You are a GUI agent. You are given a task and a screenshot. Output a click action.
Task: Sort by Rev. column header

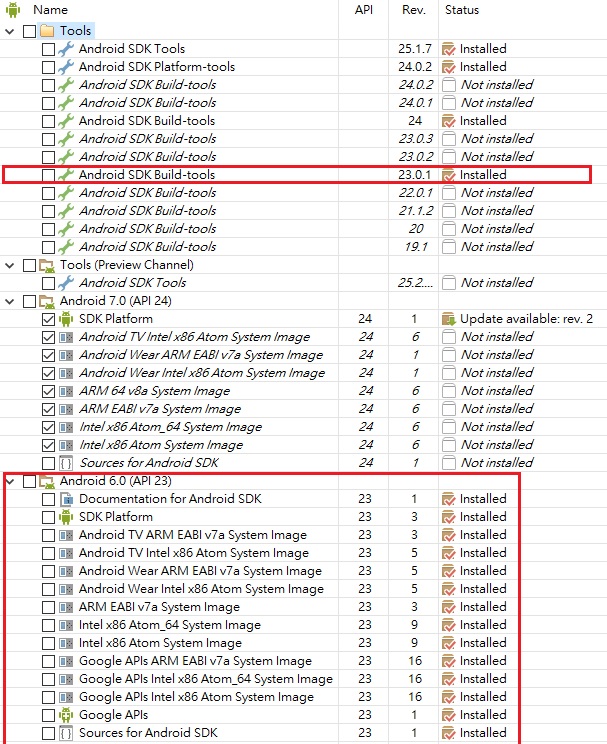(x=414, y=10)
